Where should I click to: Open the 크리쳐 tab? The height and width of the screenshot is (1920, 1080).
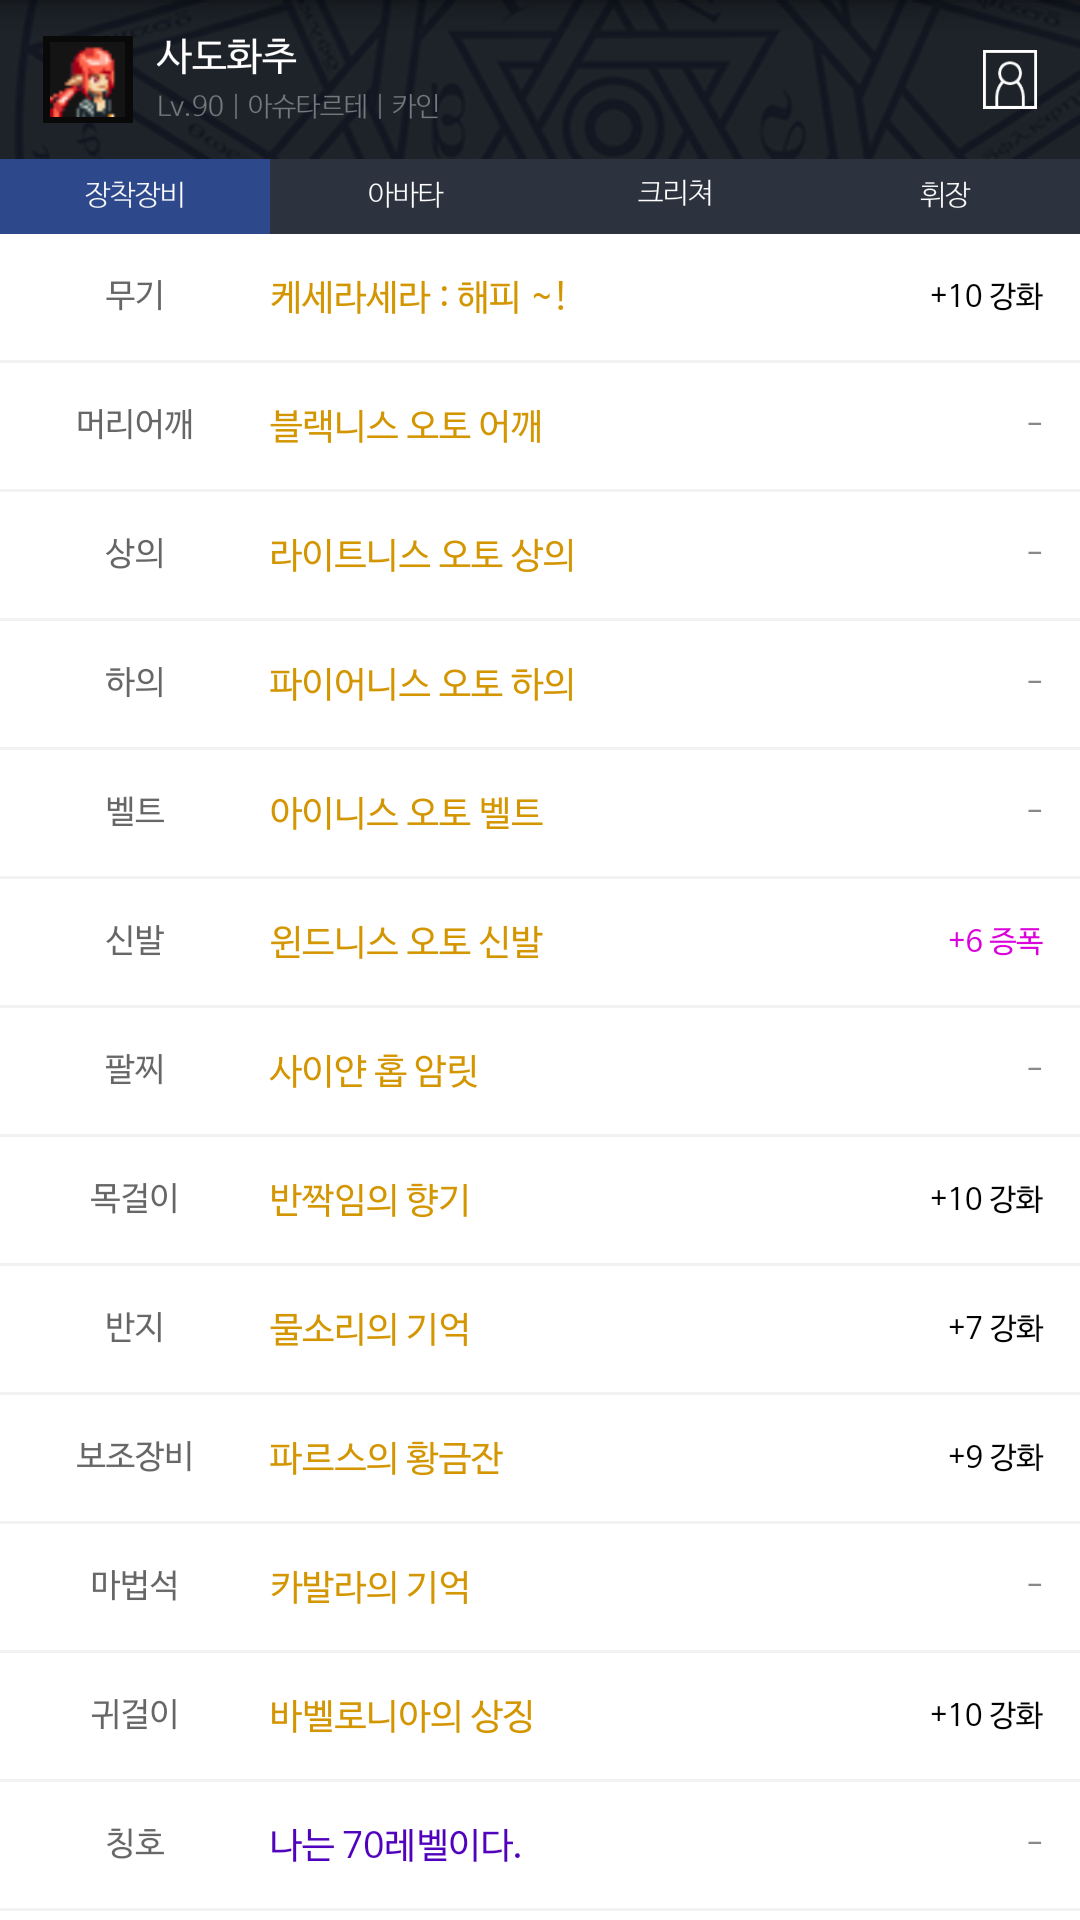675,195
